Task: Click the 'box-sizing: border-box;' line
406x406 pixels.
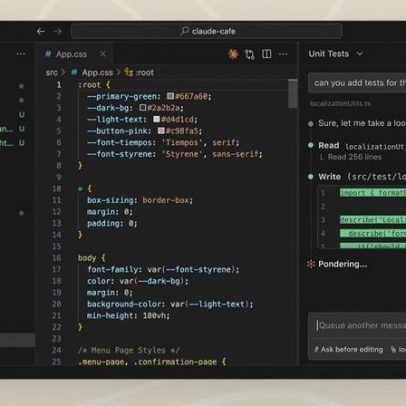Action: click(x=140, y=200)
